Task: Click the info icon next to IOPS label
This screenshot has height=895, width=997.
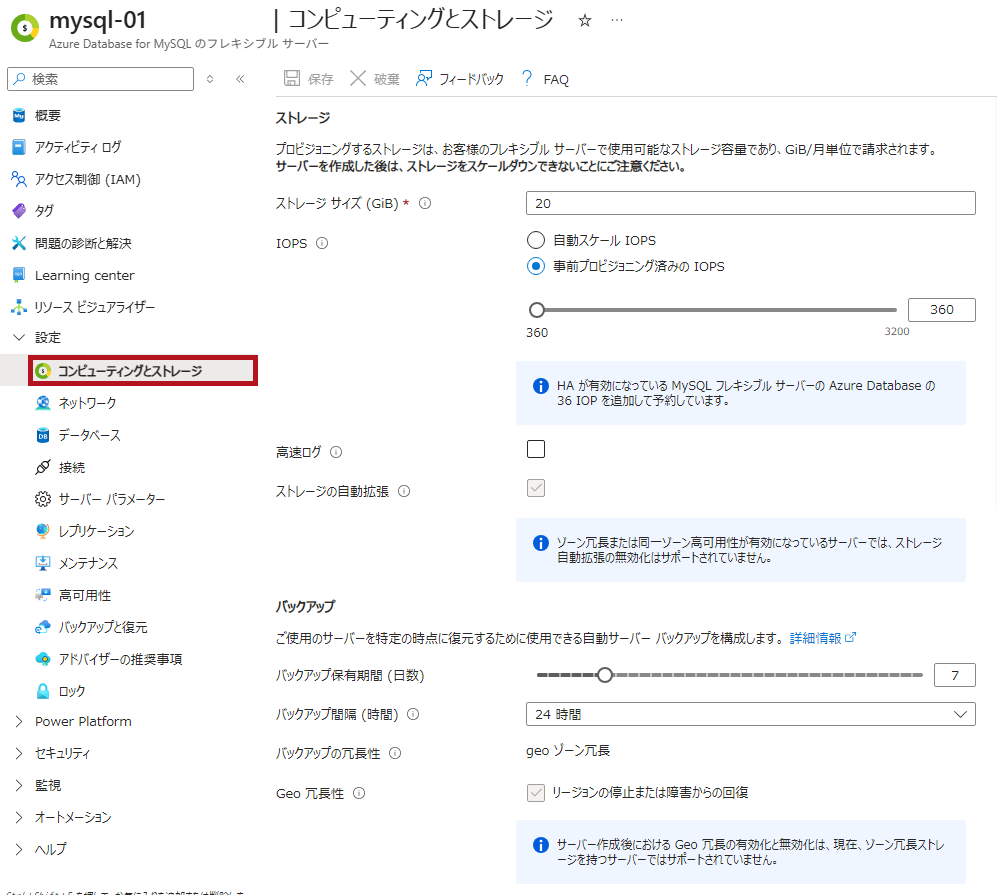Action: pos(322,243)
